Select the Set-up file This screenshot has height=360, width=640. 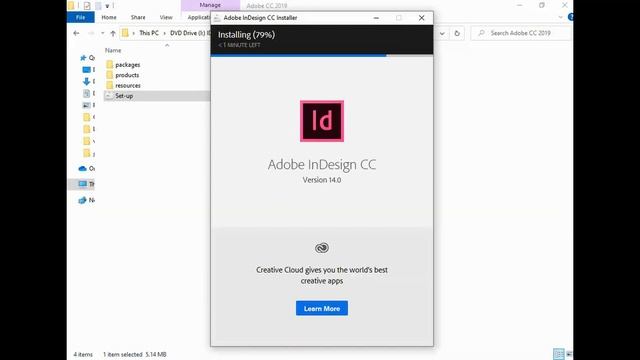[124, 96]
